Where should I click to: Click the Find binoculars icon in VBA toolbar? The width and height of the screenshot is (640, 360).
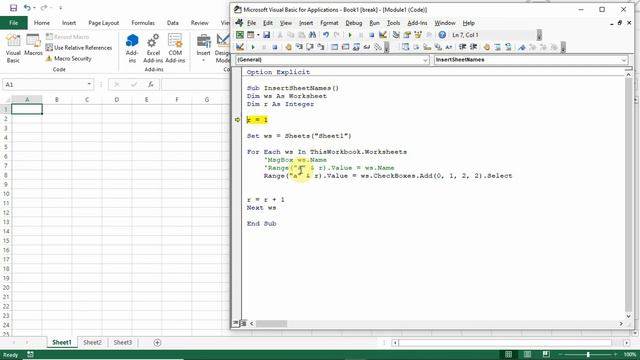pyautogui.click(x=312, y=35)
